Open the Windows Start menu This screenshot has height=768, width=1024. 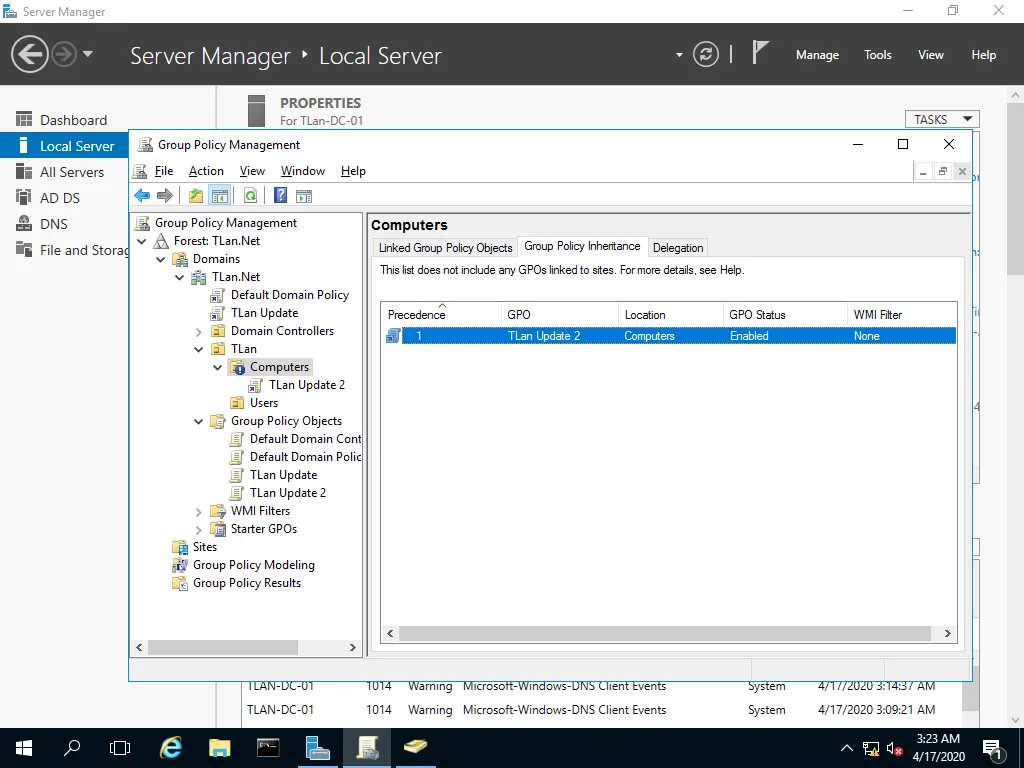tap(24, 748)
